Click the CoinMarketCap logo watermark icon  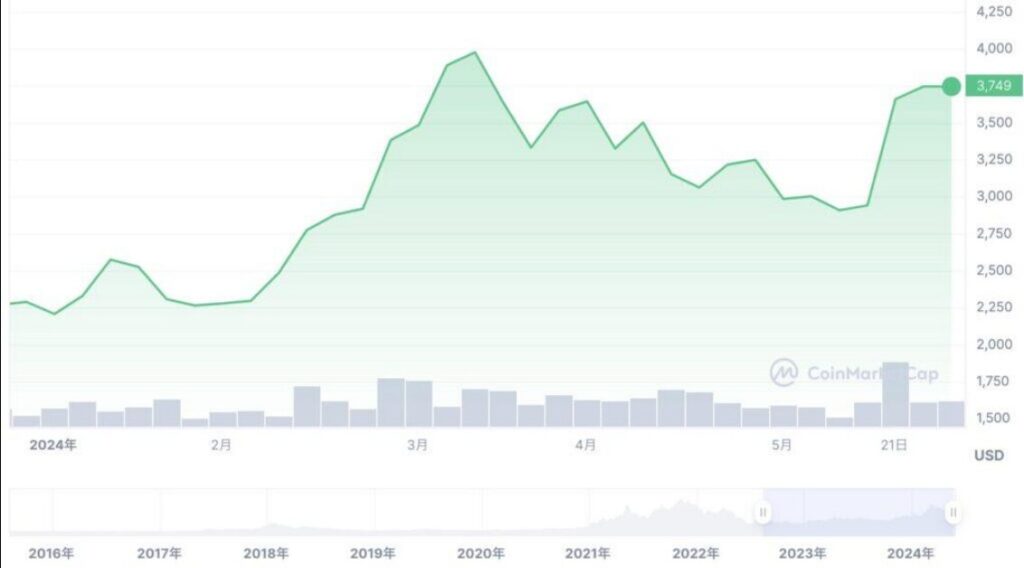783,373
